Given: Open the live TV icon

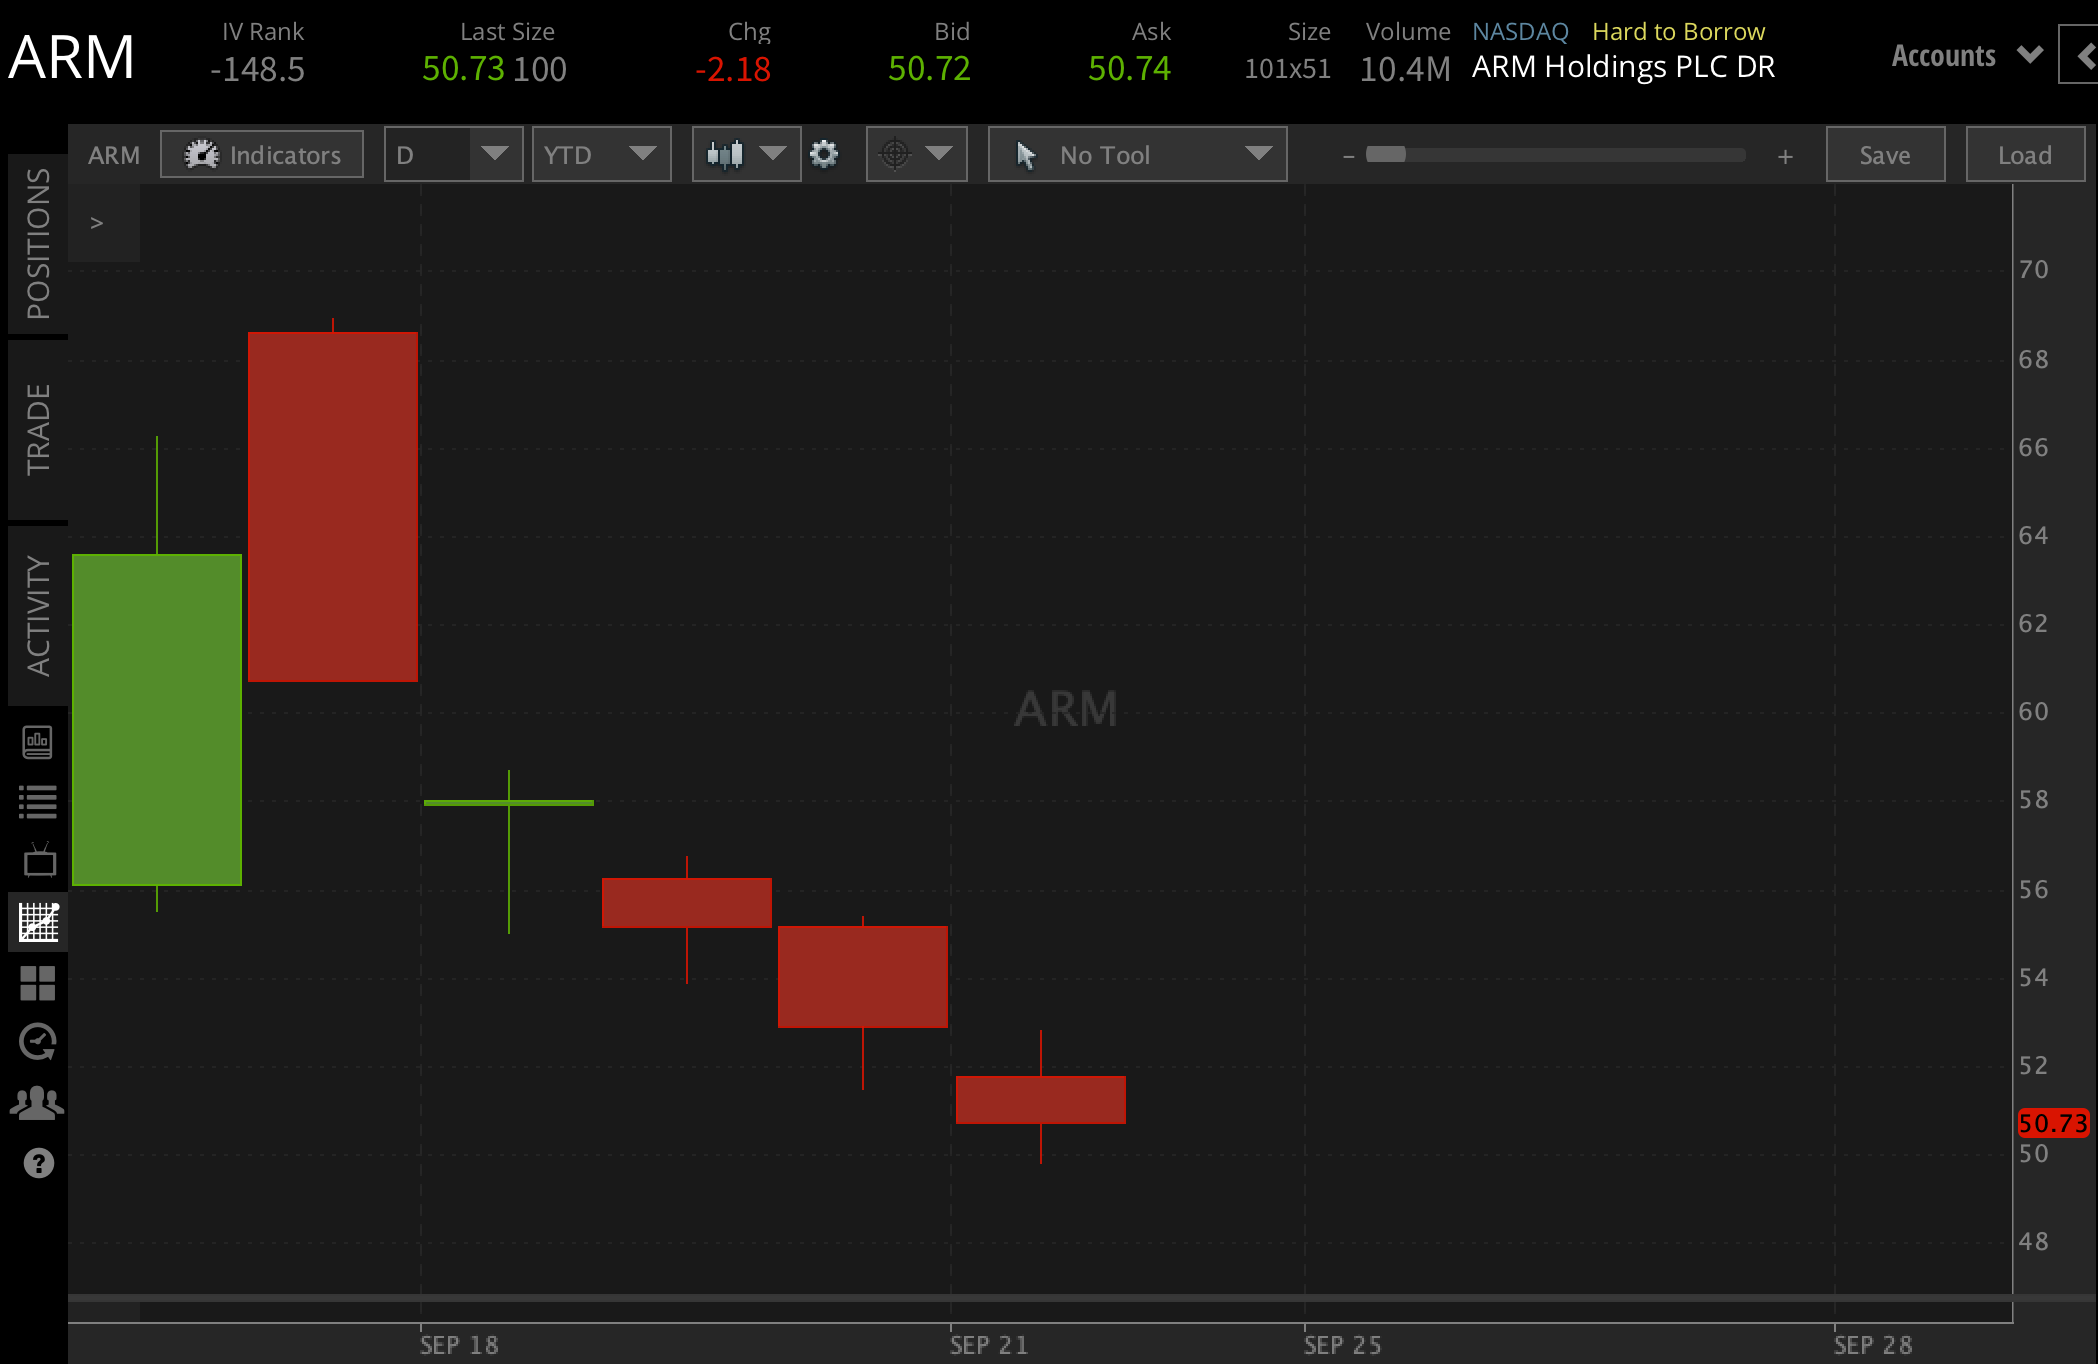Looking at the screenshot, I should tap(39, 861).
